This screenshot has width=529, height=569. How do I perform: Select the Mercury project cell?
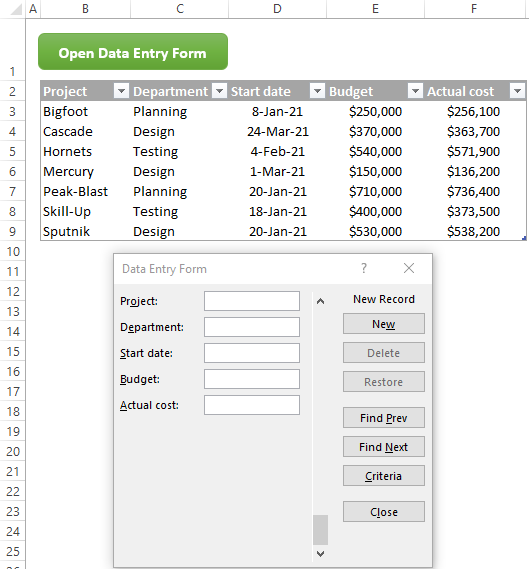(85, 171)
